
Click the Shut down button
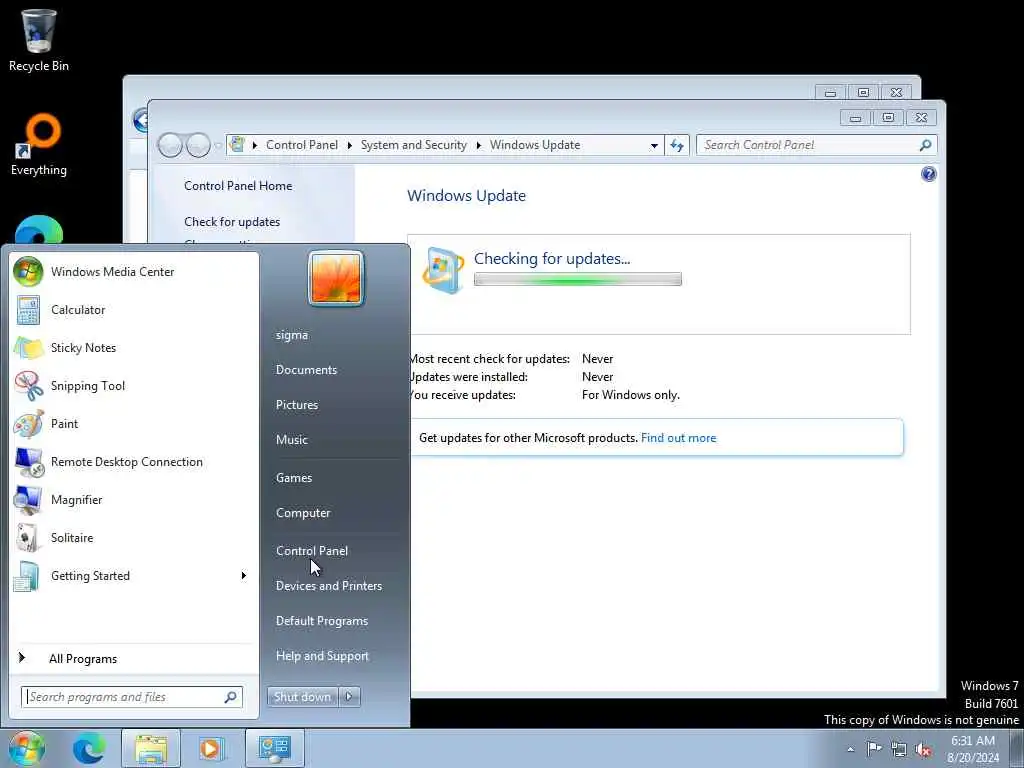point(302,697)
